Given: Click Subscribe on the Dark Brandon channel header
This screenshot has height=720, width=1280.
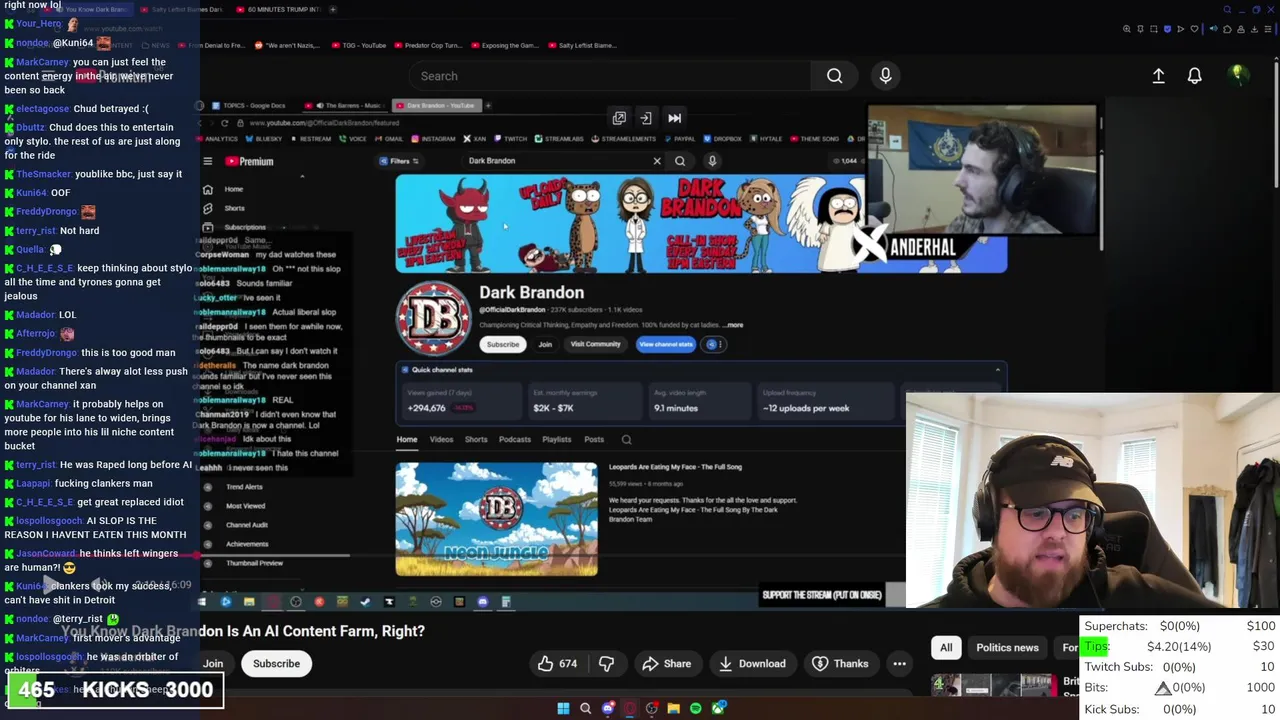Looking at the screenshot, I should (x=503, y=344).
